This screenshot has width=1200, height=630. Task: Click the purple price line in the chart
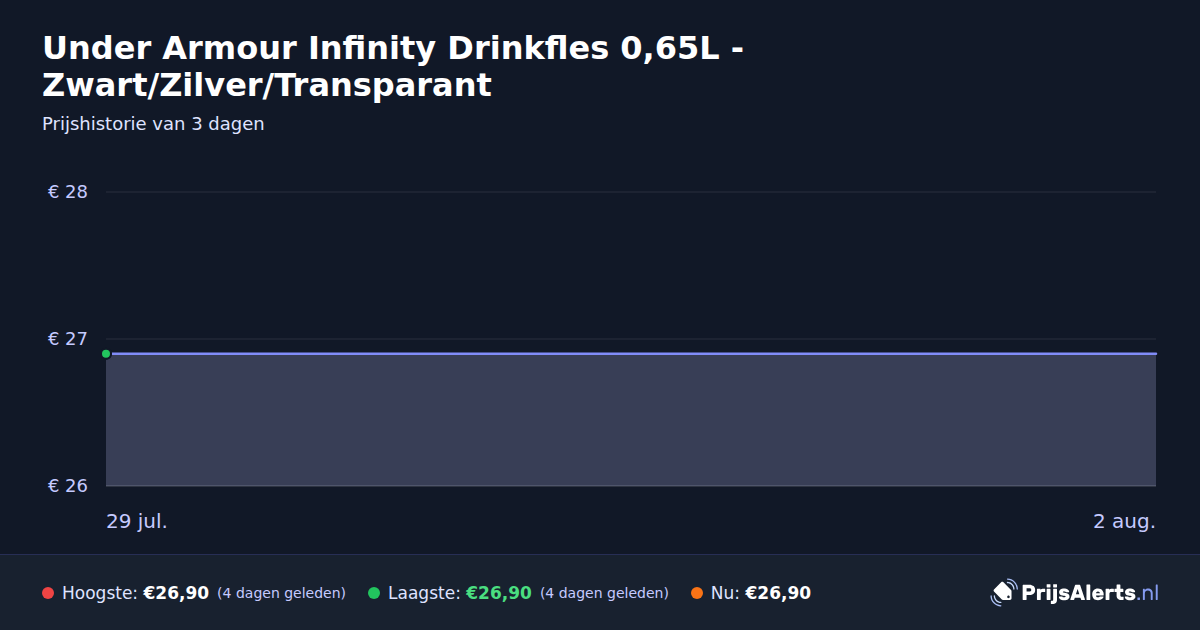click(x=631, y=353)
